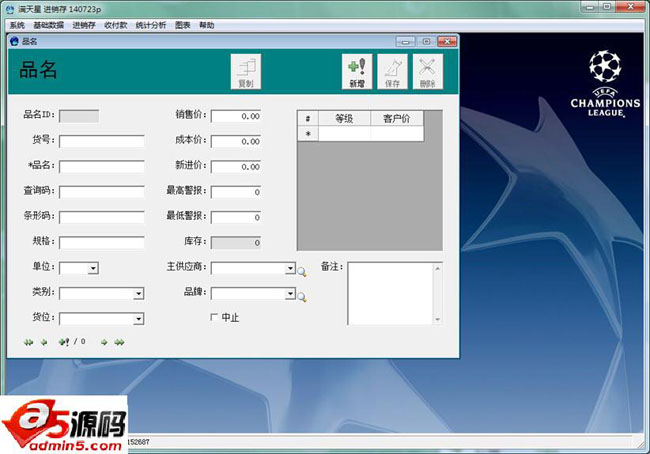Screen dimensions: 650x454
Task: Expand the 主供应商 combo box
Action: [290, 268]
